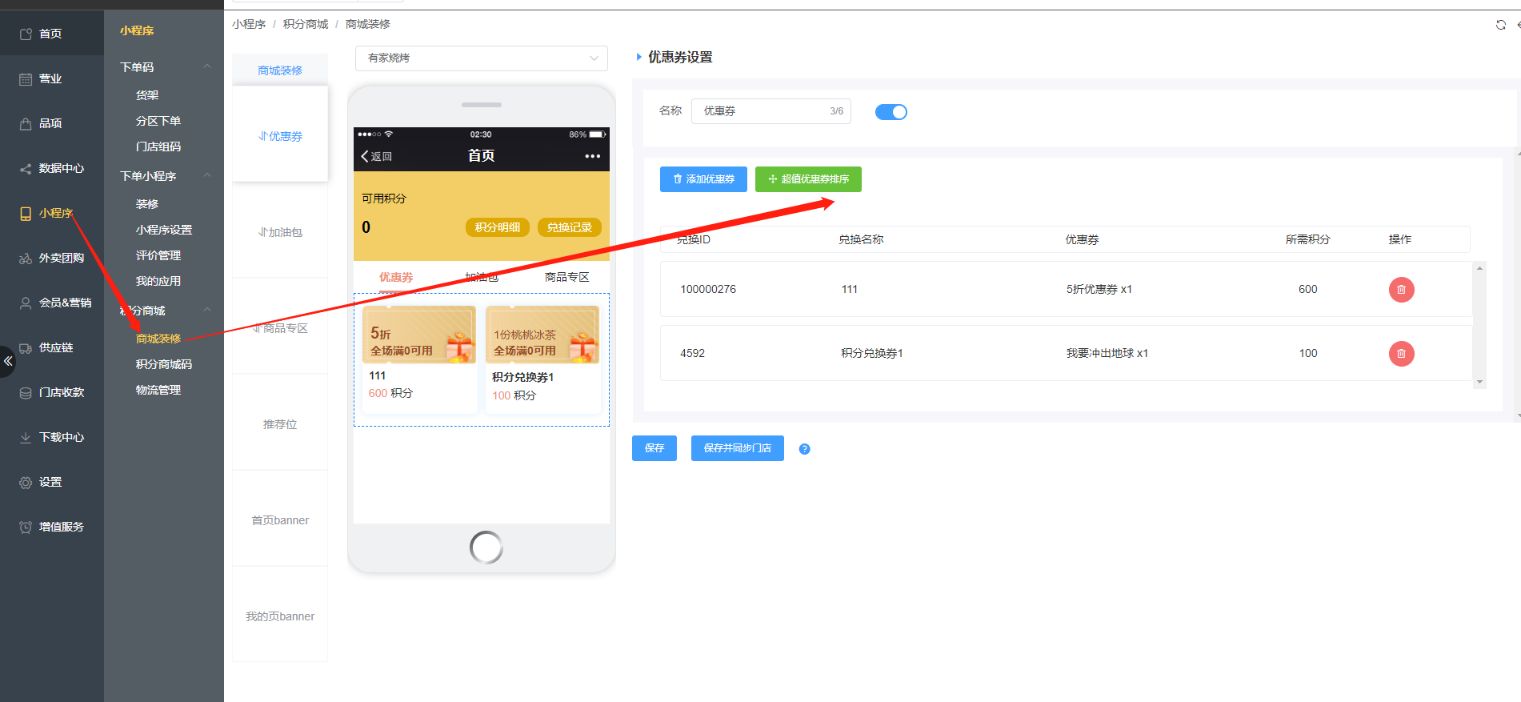The width and height of the screenshot is (1521, 702).
Task: Select the 我的页banner module card
Action: [x=280, y=616]
